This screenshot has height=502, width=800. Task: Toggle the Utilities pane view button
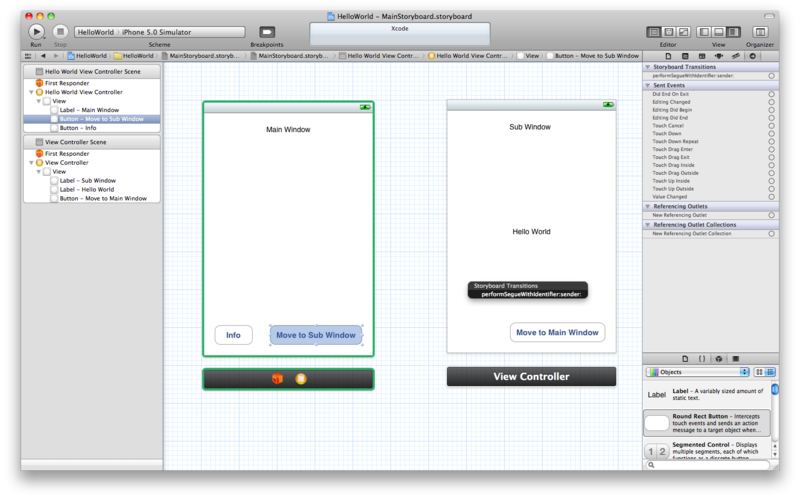pyautogui.click(x=734, y=32)
